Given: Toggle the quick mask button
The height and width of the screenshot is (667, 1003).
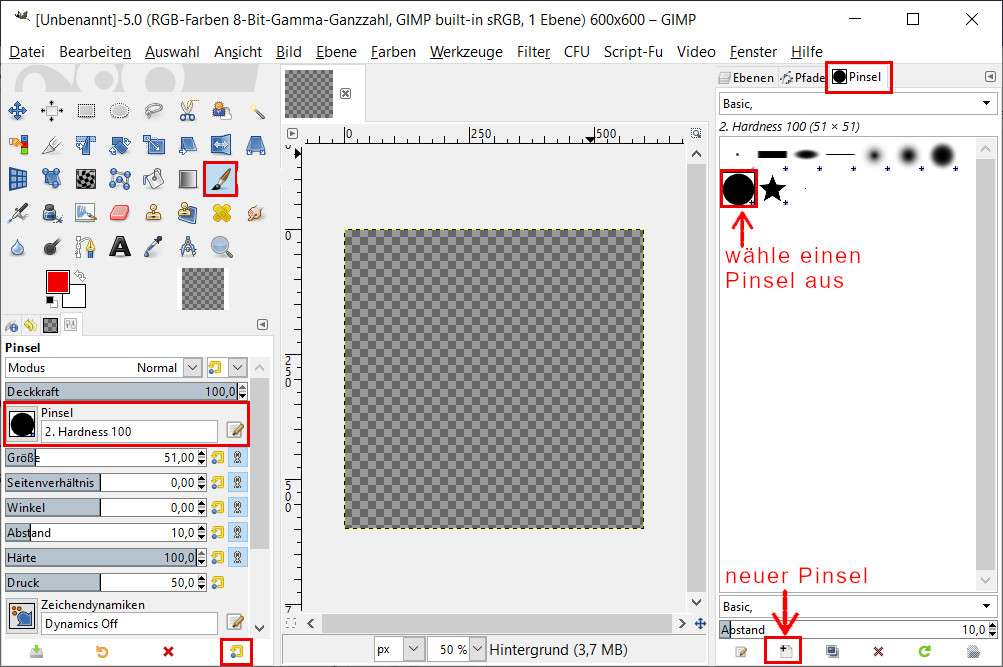Looking at the screenshot, I should tap(291, 623).
